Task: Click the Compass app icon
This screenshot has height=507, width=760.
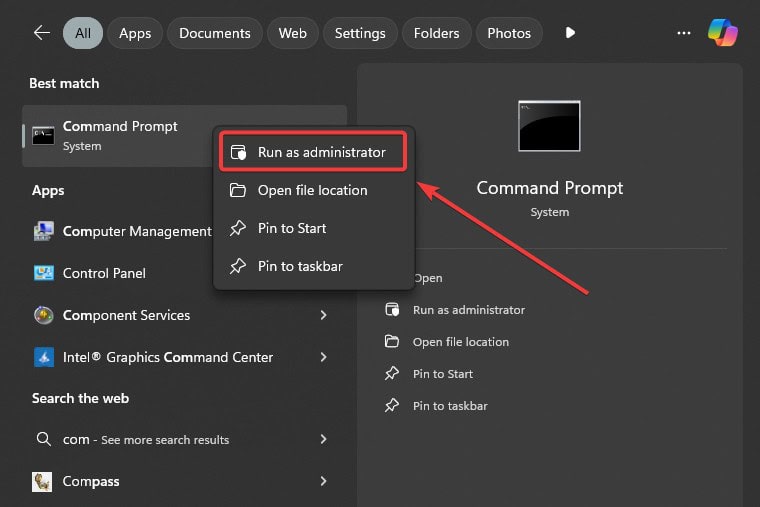Action: click(x=42, y=482)
